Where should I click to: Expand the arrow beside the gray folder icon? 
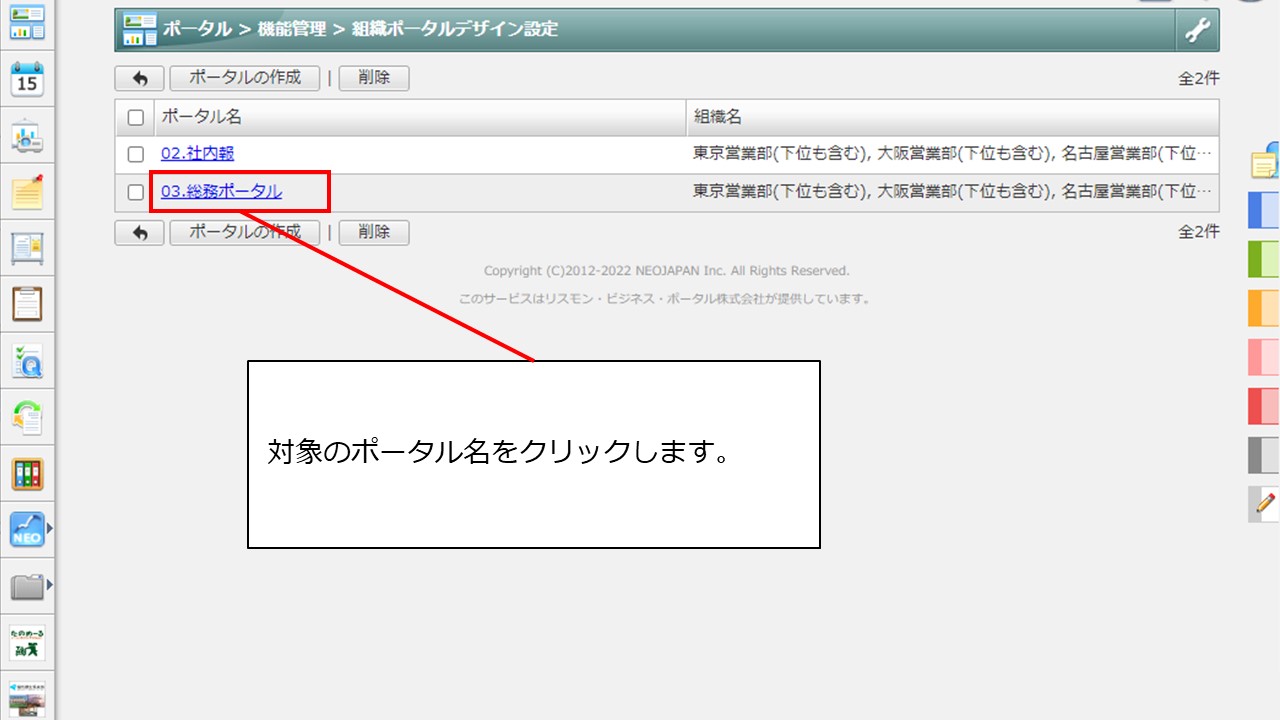(49, 584)
